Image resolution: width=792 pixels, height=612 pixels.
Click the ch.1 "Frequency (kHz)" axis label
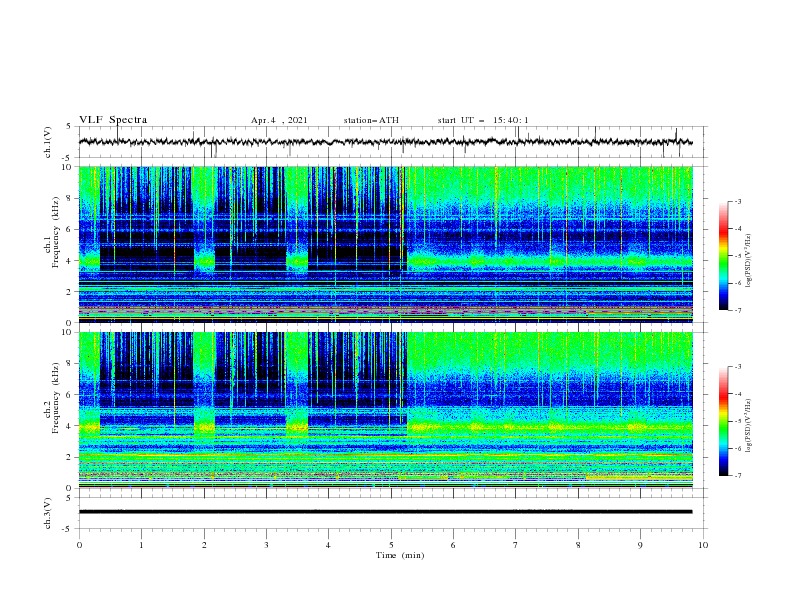(x=55, y=231)
